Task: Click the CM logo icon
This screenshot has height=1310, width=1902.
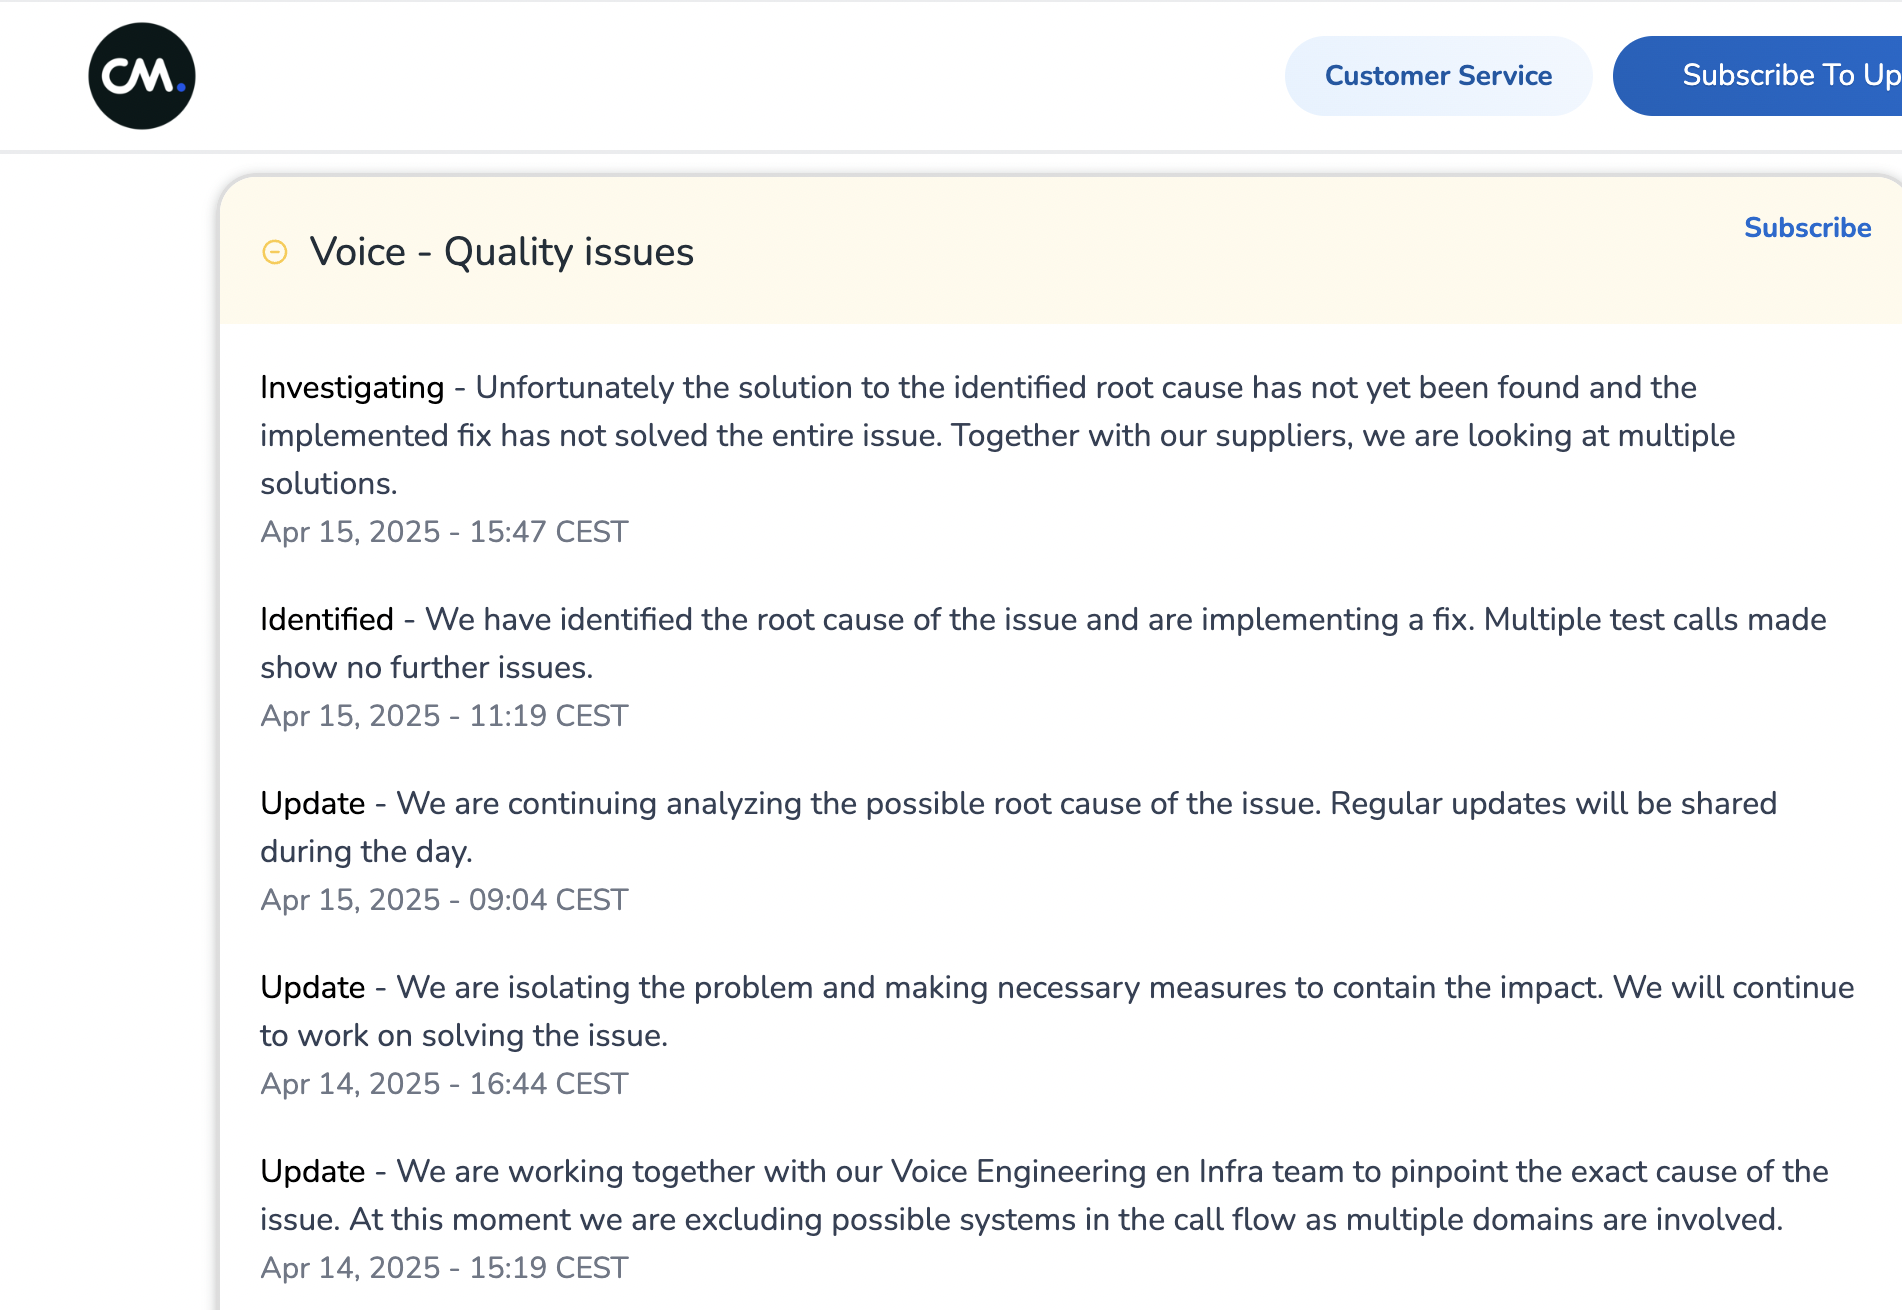Action: tap(142, 76)
